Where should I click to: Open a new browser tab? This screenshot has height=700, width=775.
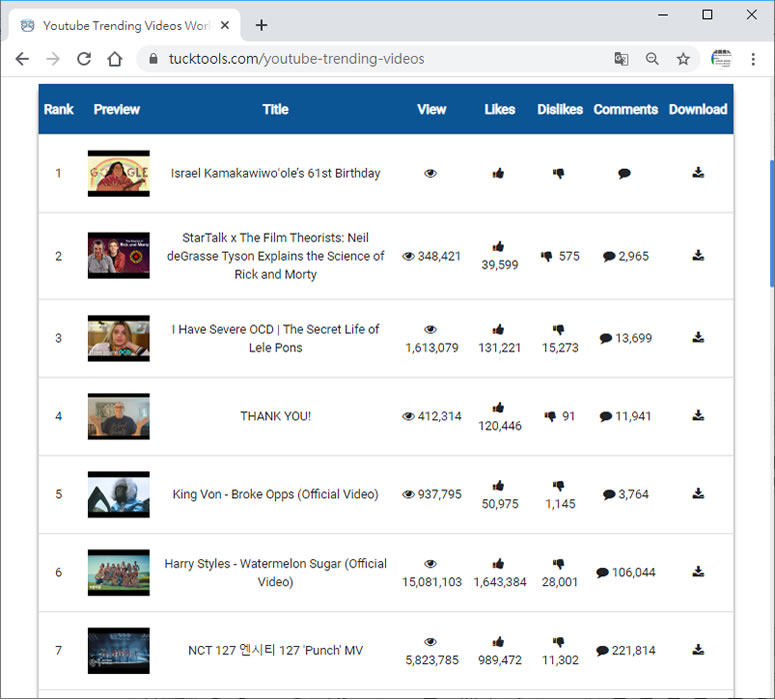[261, 25]
